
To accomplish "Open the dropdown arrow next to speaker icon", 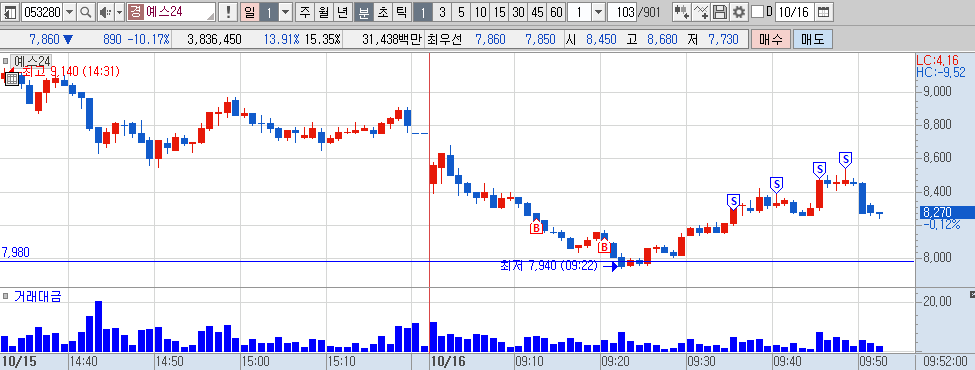I will click(118, 11).
